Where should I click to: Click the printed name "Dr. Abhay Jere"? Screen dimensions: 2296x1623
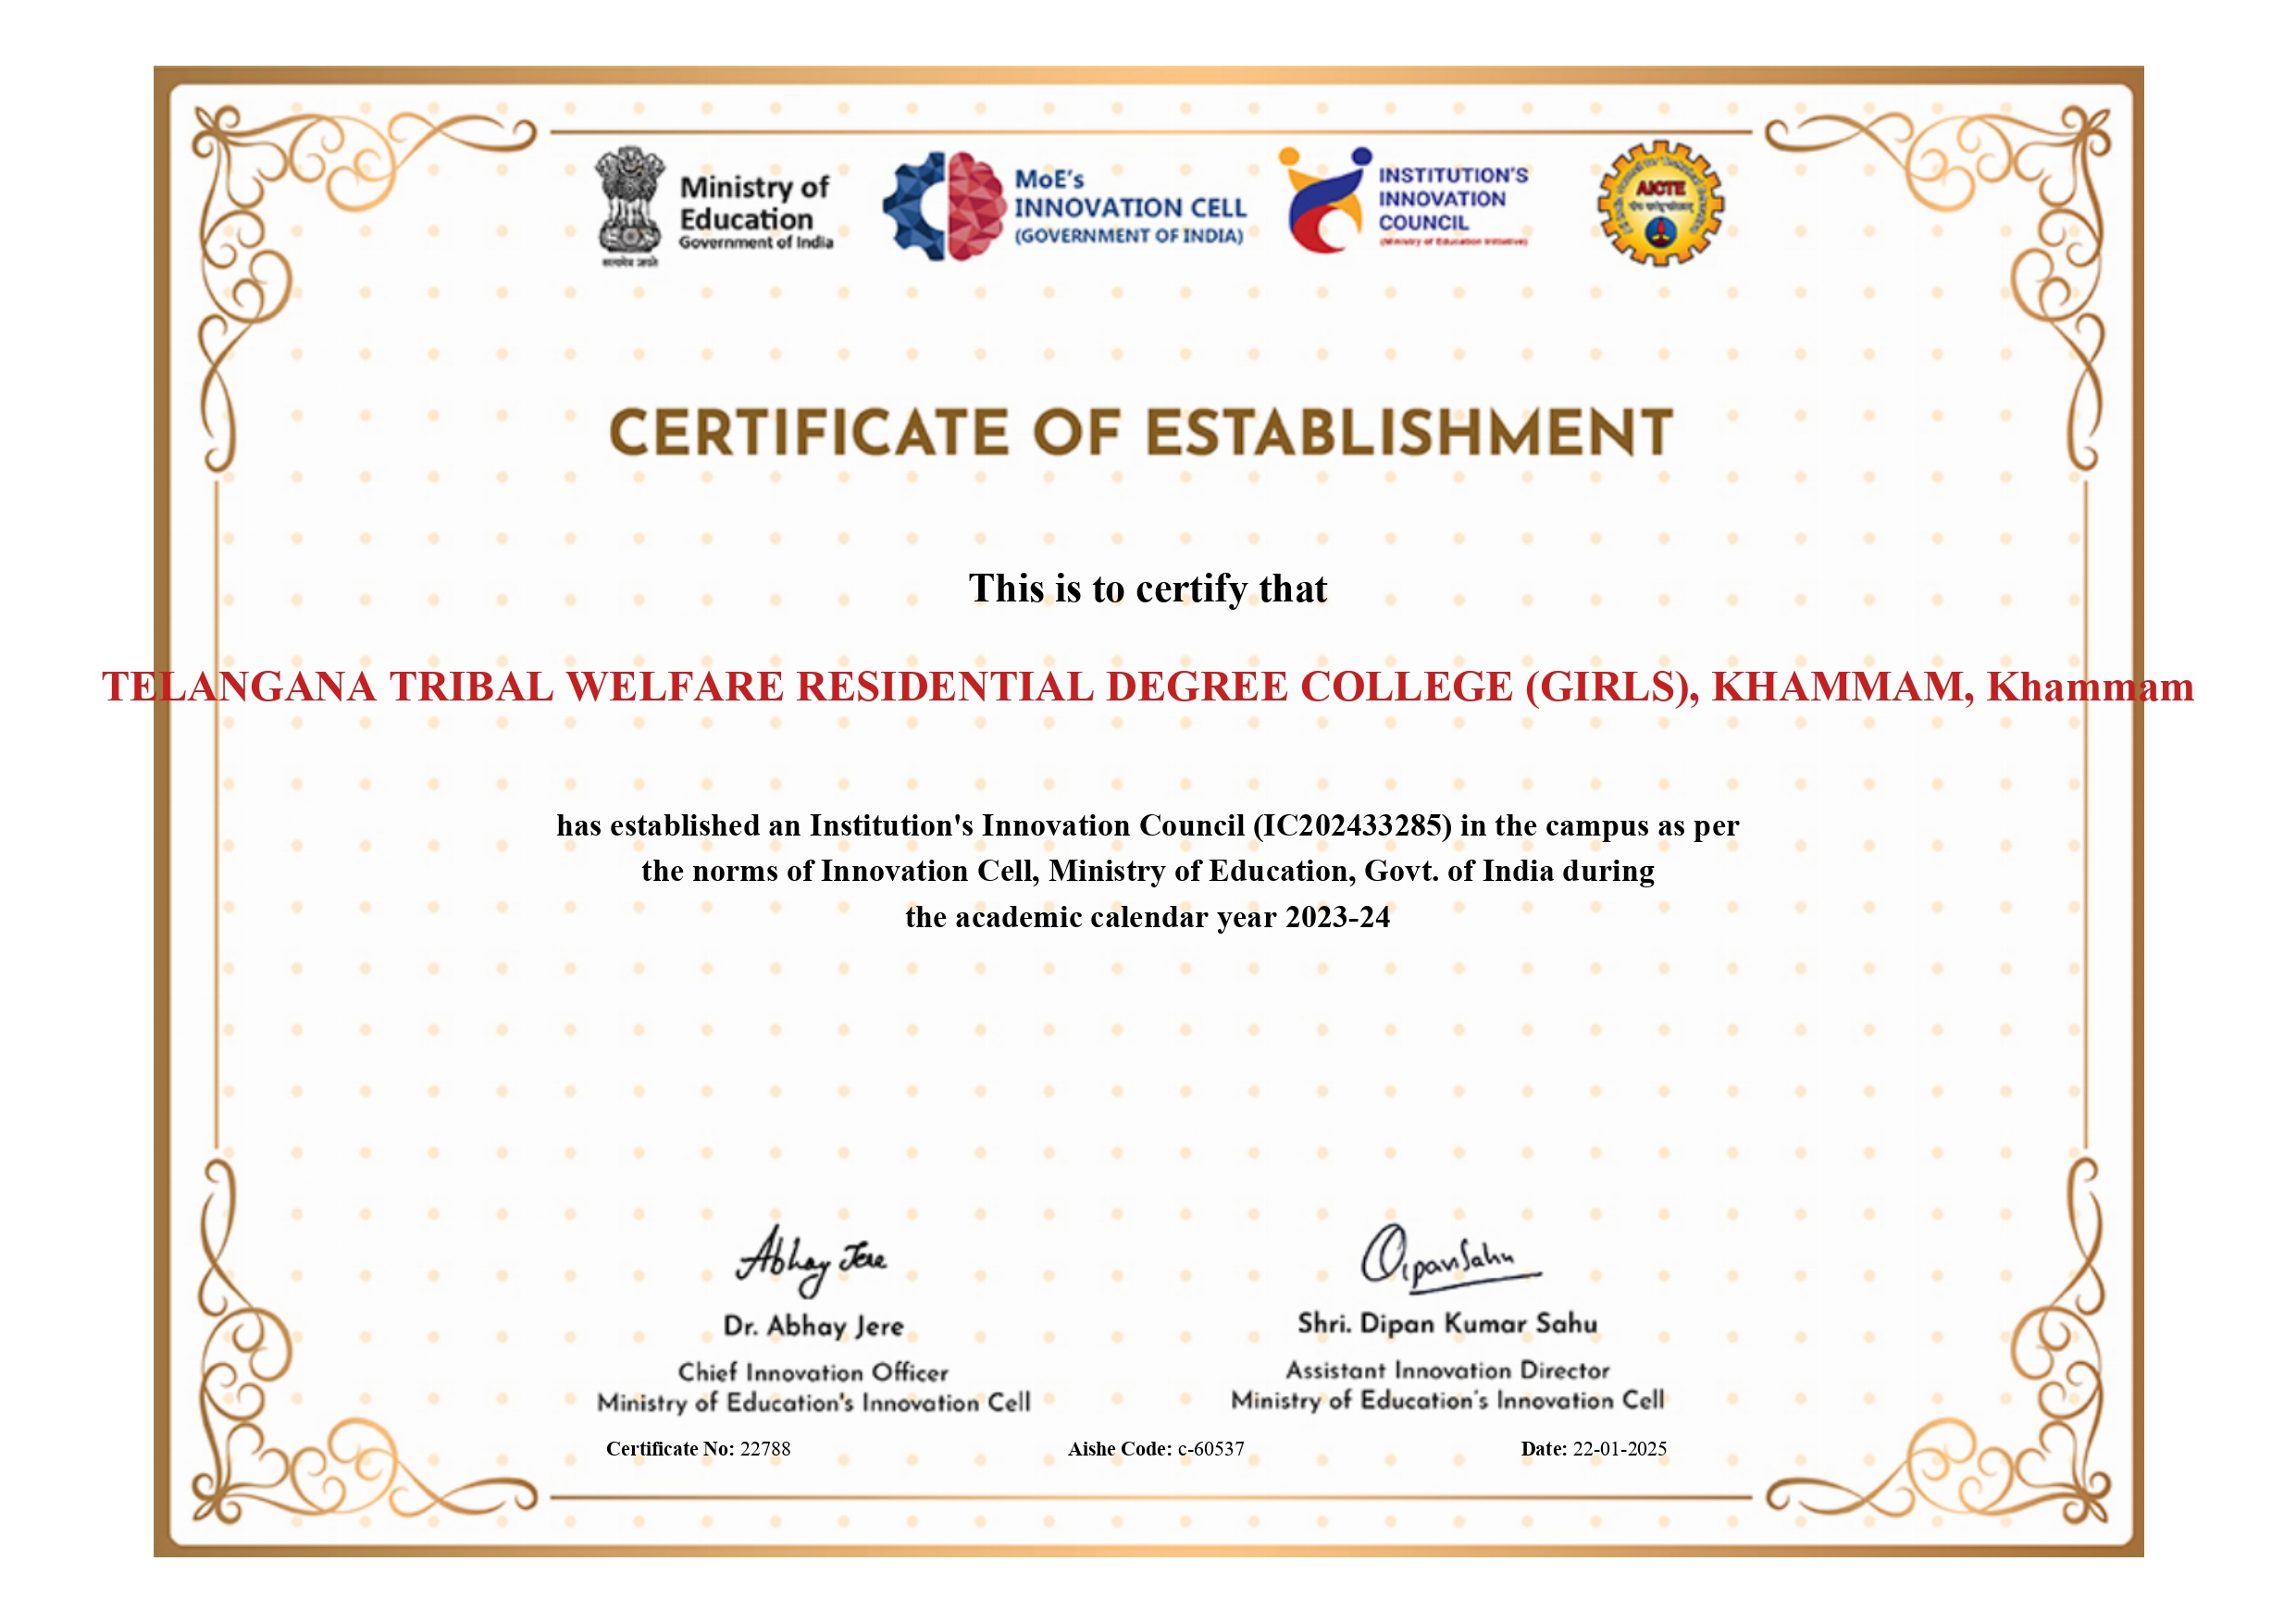pyautogui.click(x=813, y=1327)
